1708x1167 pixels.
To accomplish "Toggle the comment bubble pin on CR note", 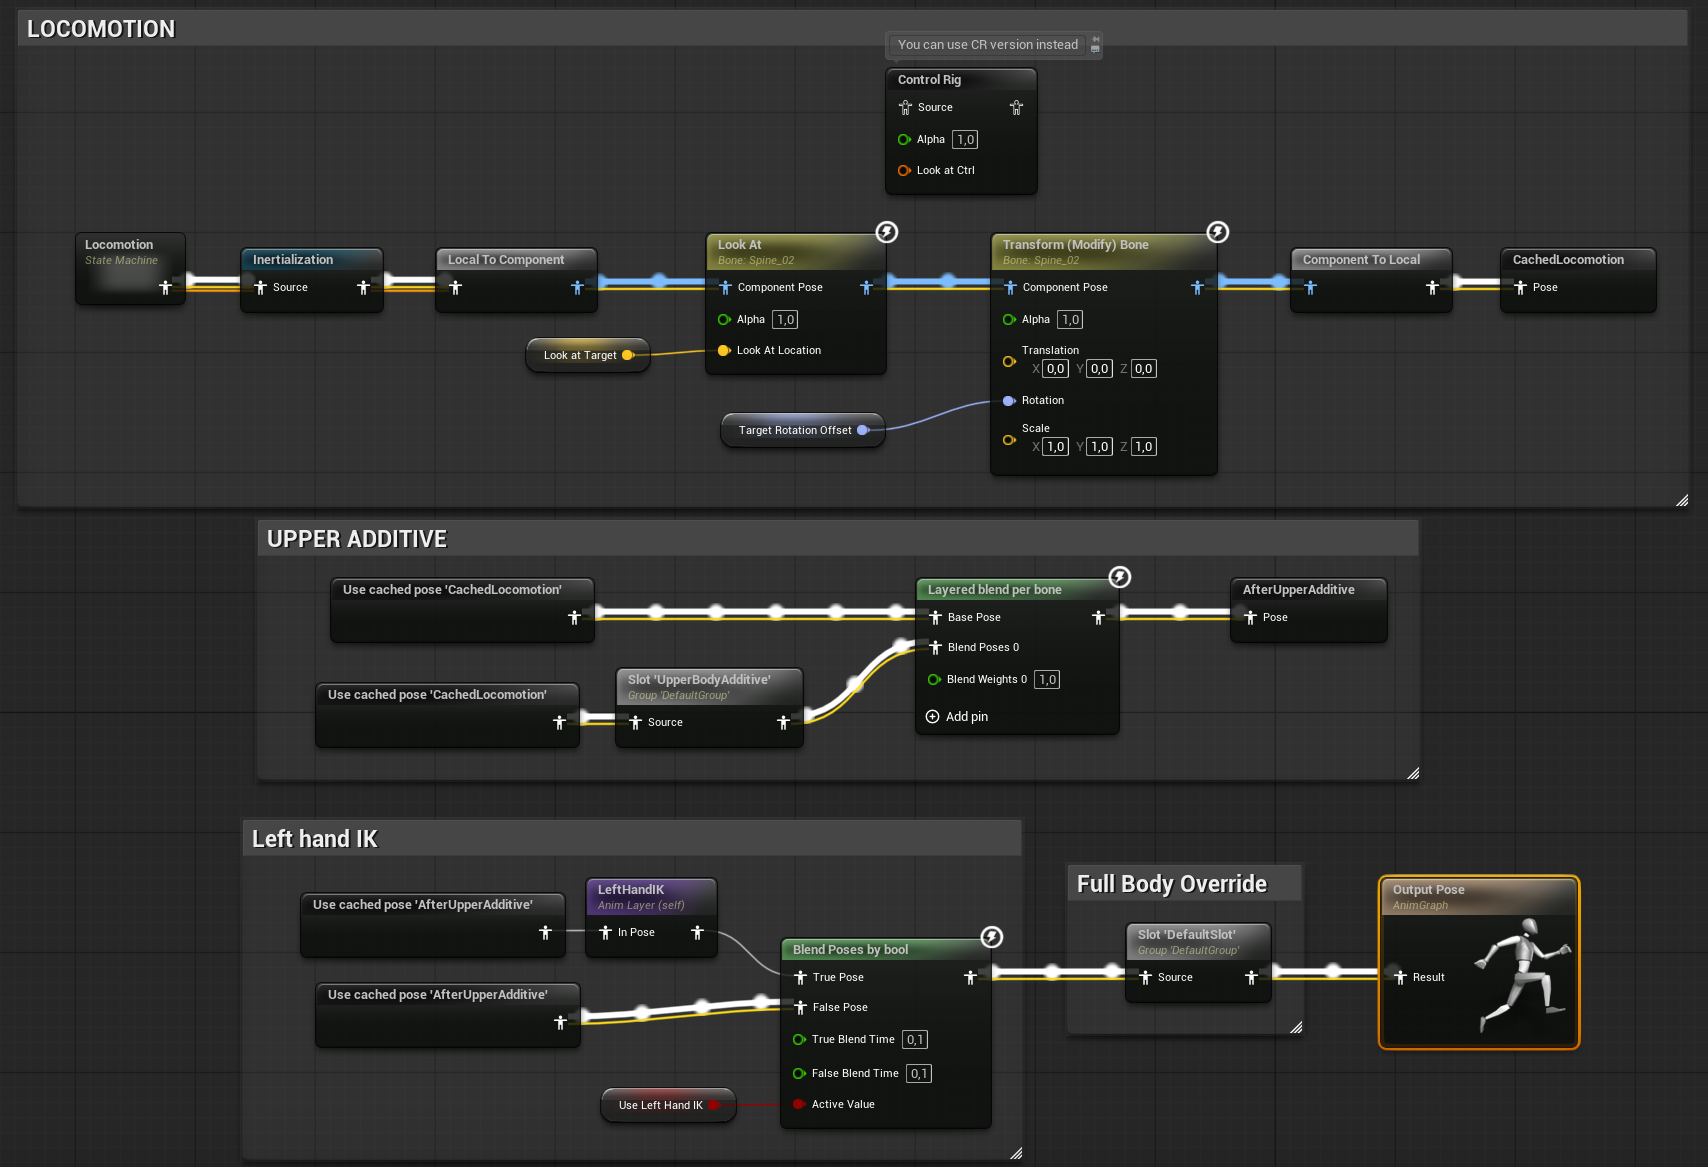I will [x=1095, y=44].
